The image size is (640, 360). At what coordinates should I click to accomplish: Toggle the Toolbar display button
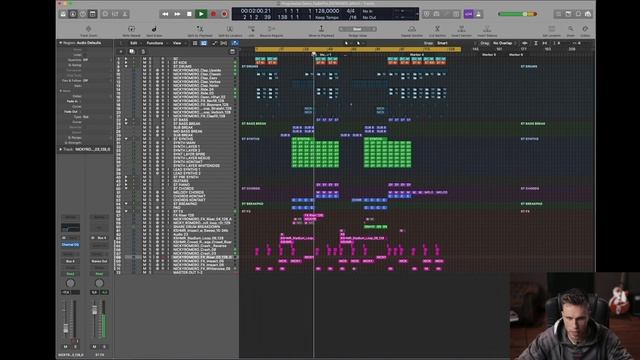[93, 14]
